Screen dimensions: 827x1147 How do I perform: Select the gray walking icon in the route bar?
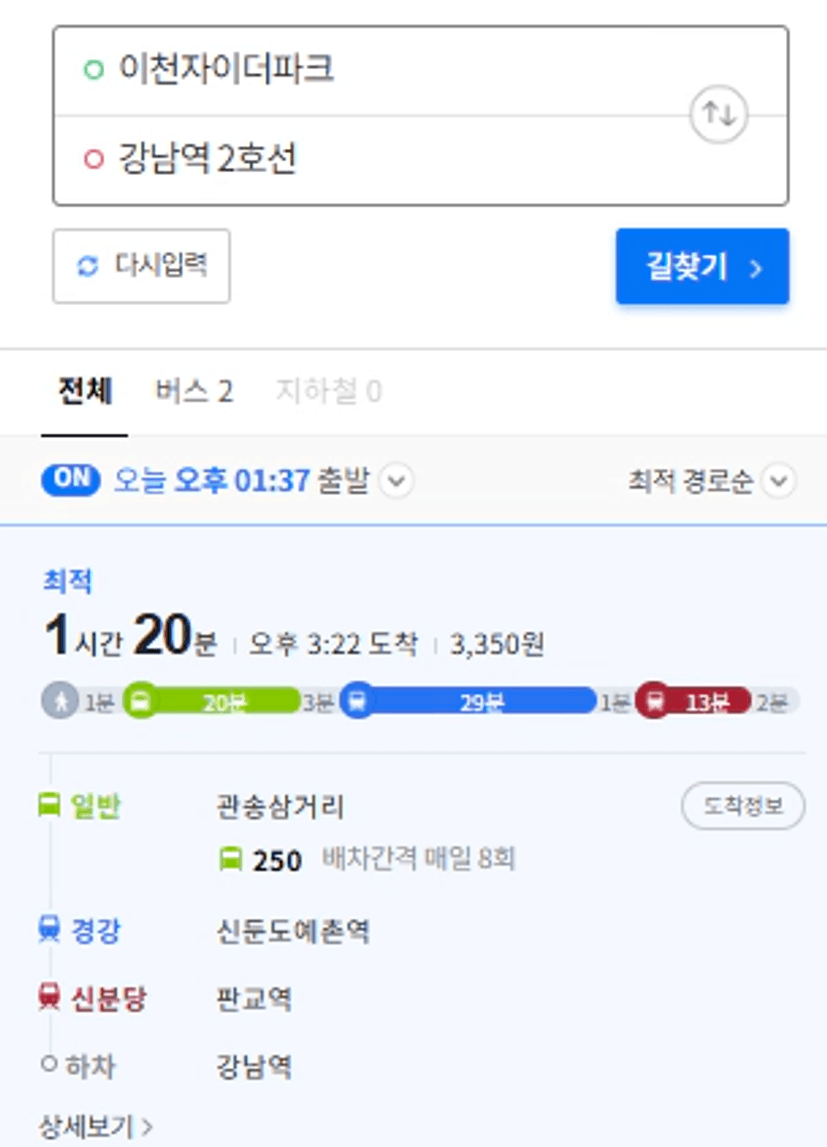click(60, 702)
